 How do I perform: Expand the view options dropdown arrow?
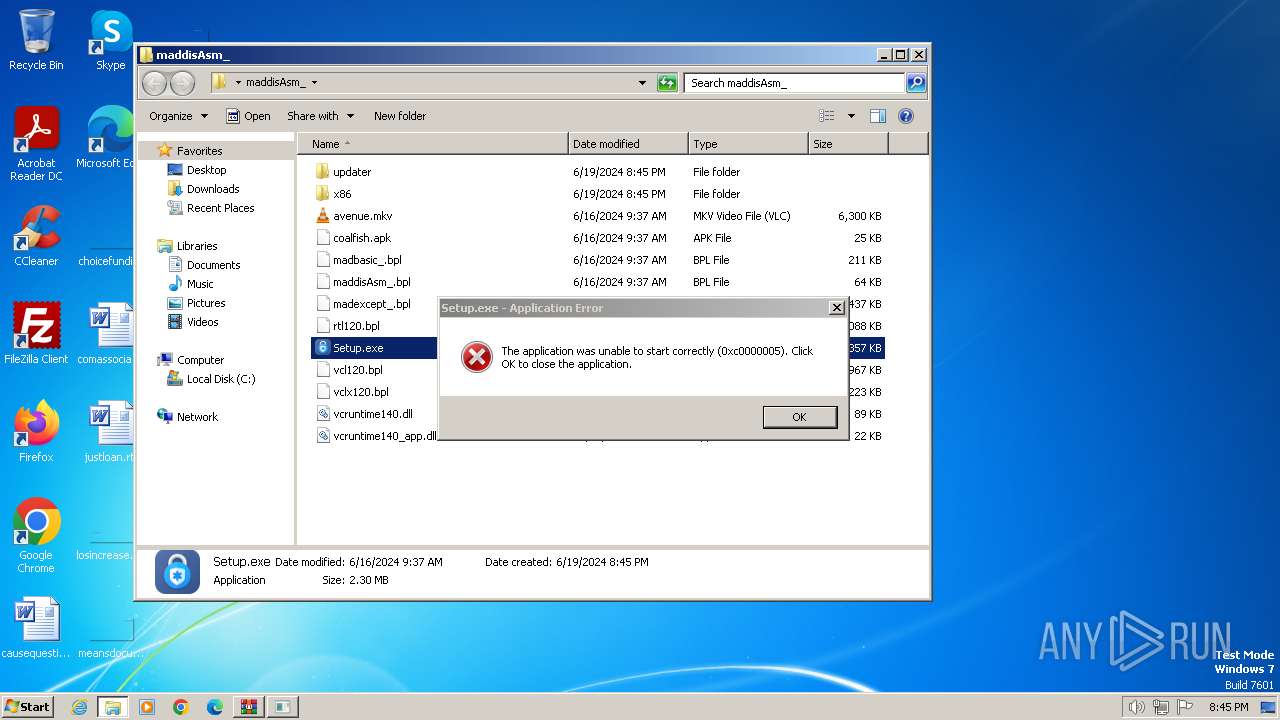[x=851, y=116]
